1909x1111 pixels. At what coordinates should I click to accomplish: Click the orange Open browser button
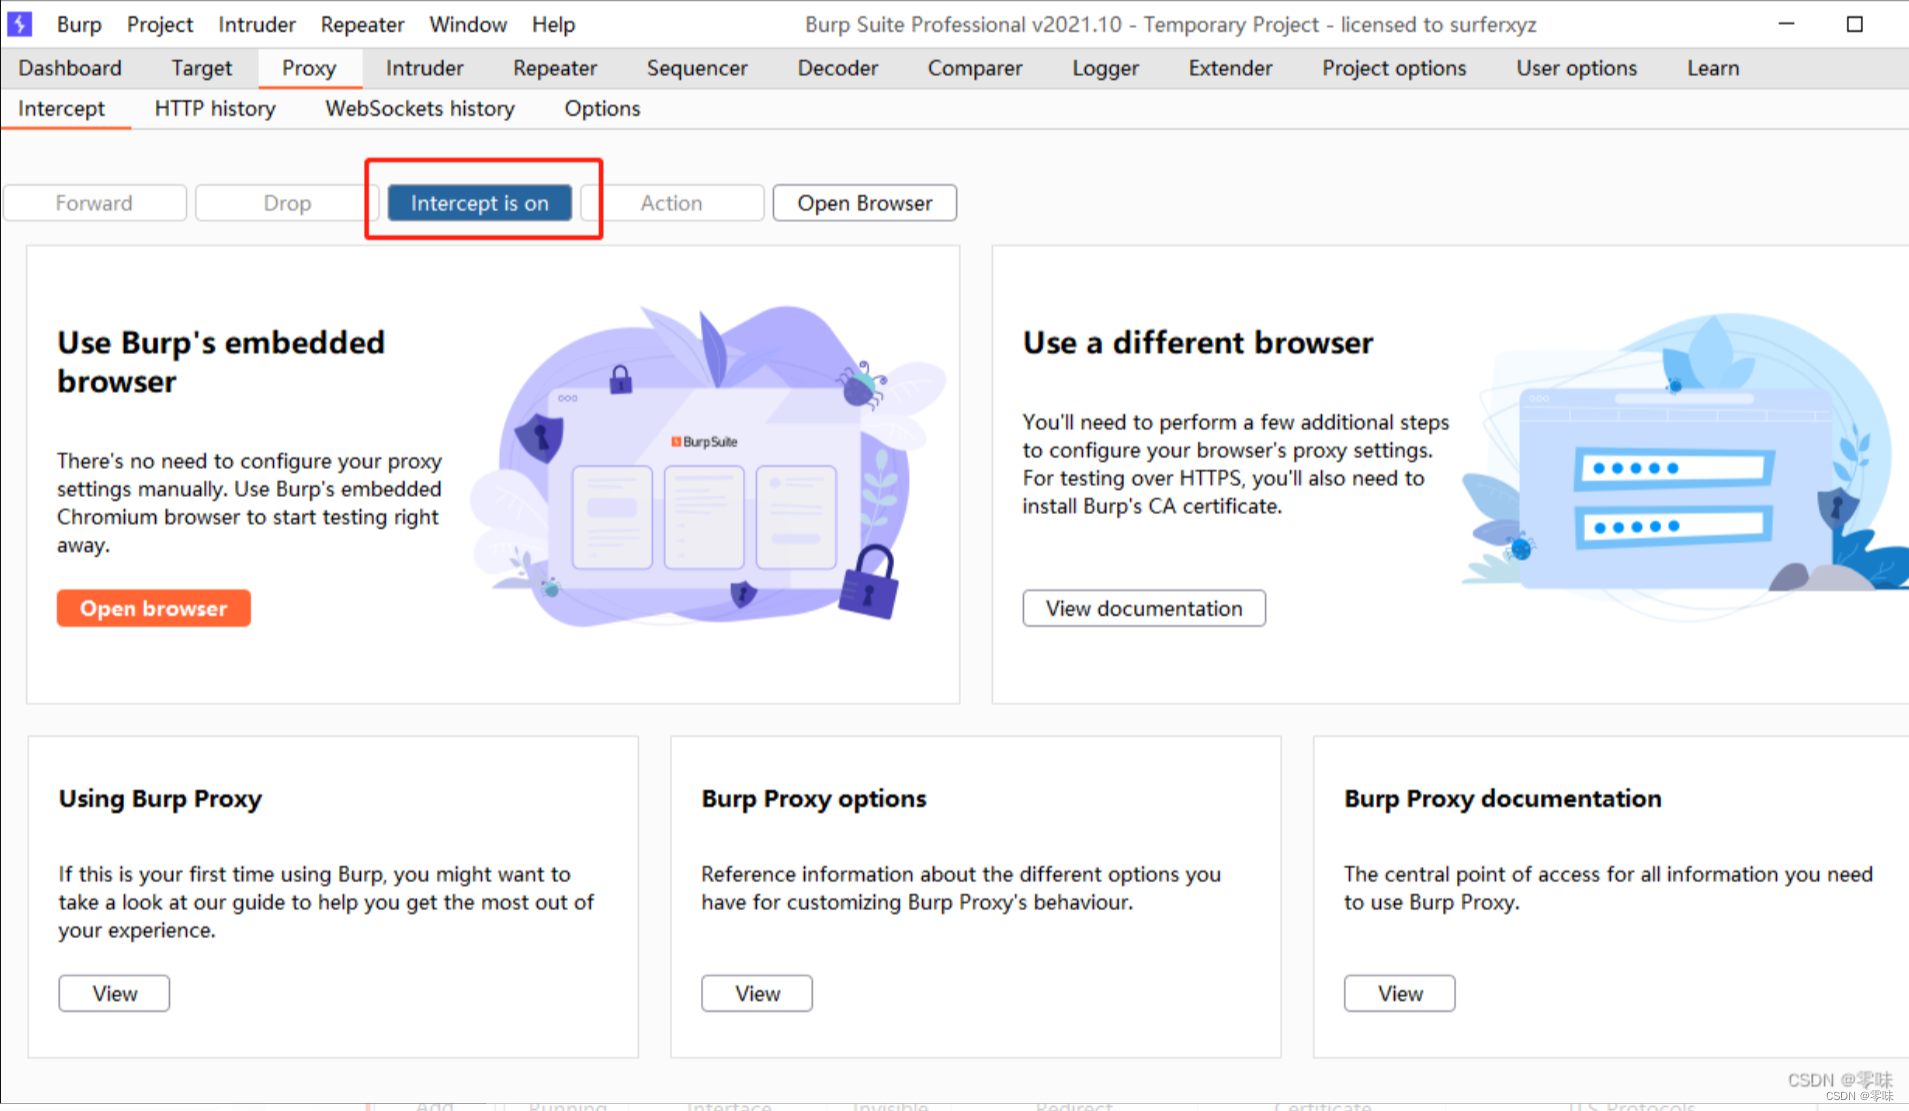coord(154,608)
